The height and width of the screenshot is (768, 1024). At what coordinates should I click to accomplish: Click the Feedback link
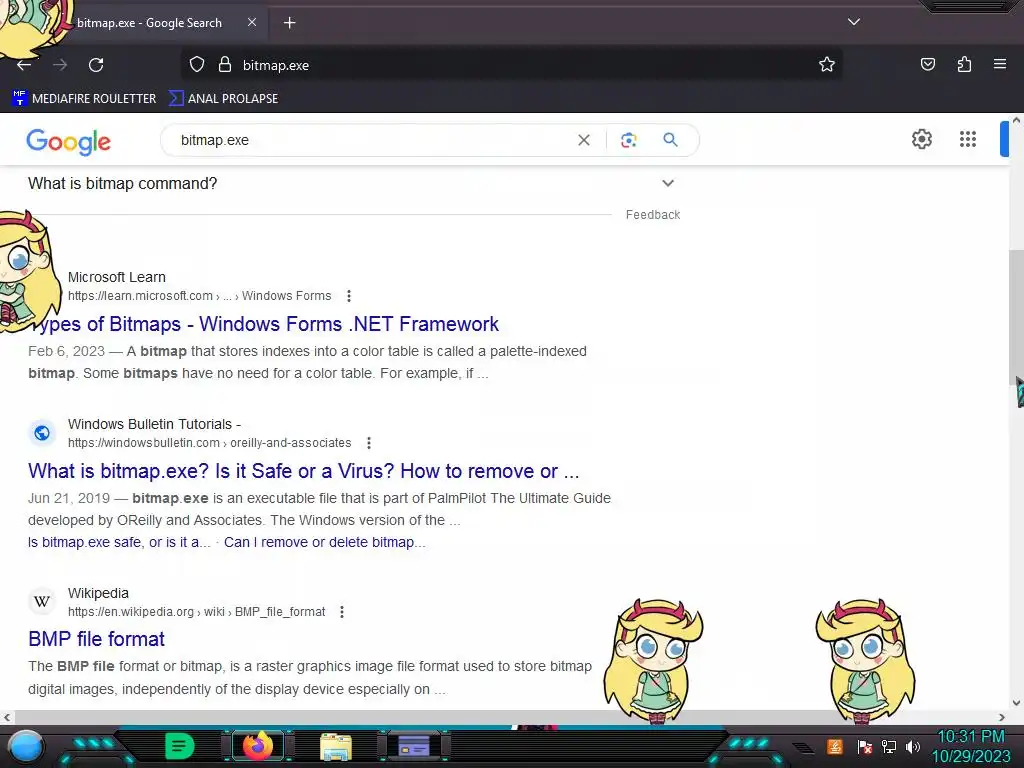652,215
